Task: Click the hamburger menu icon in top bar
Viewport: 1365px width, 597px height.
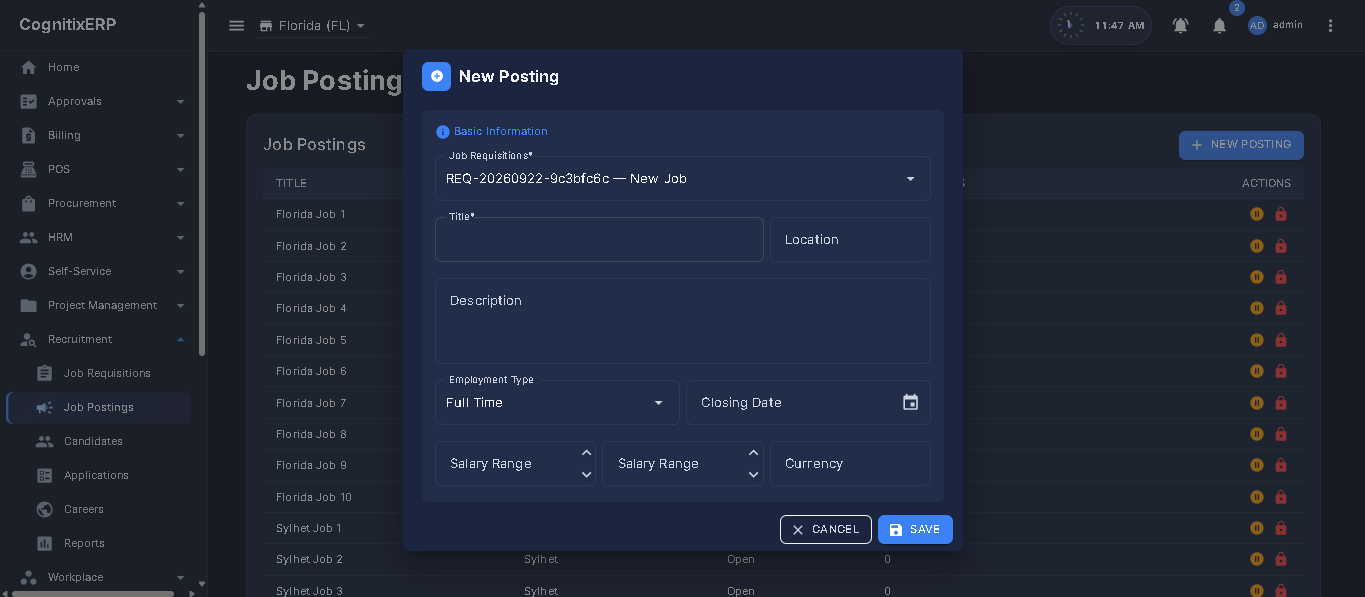Action: (236, 26)
